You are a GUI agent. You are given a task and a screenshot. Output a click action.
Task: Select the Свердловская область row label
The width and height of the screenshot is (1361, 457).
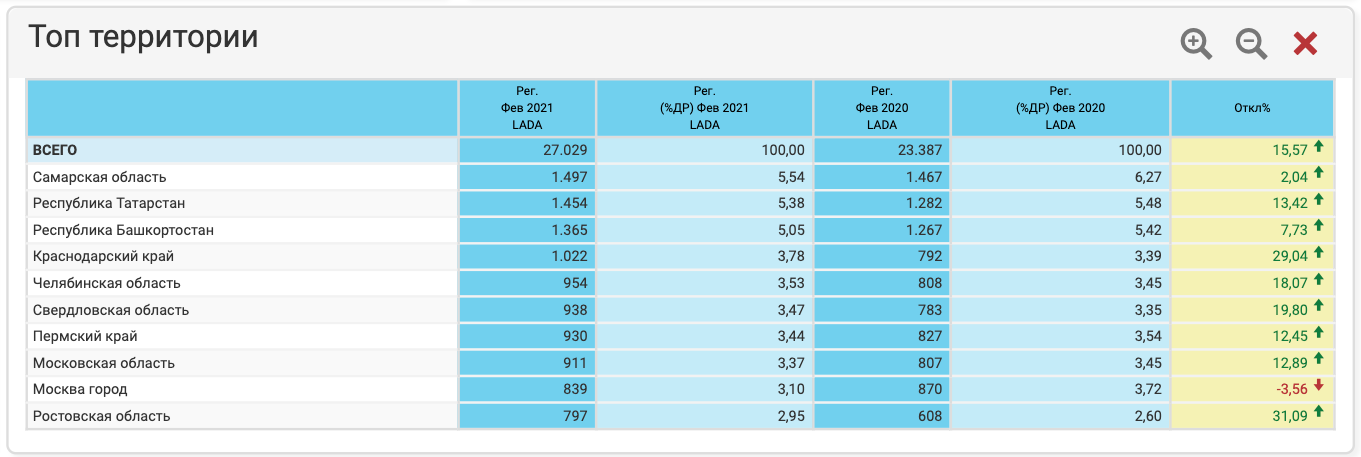coord(111,310)
